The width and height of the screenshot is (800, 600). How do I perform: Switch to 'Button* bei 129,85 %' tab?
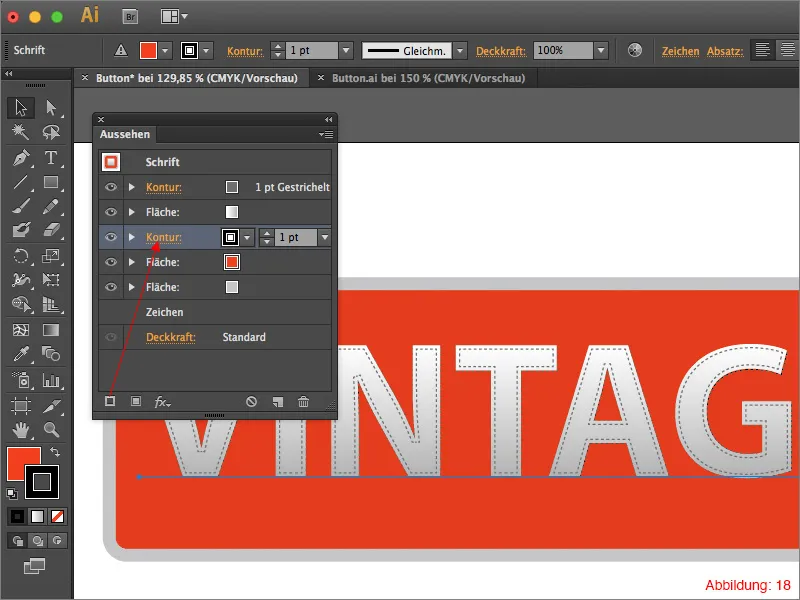pyautogui.click(x=196, y=78)
